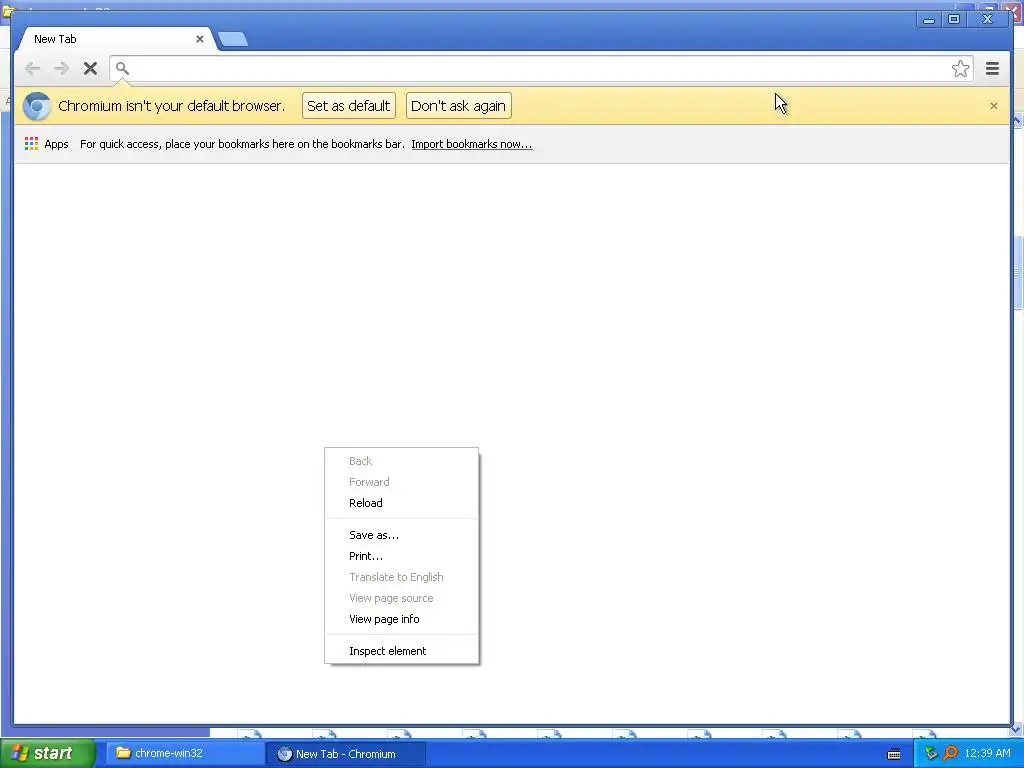Switch to chrome-win32 taskbar window

tap(184, 754)
